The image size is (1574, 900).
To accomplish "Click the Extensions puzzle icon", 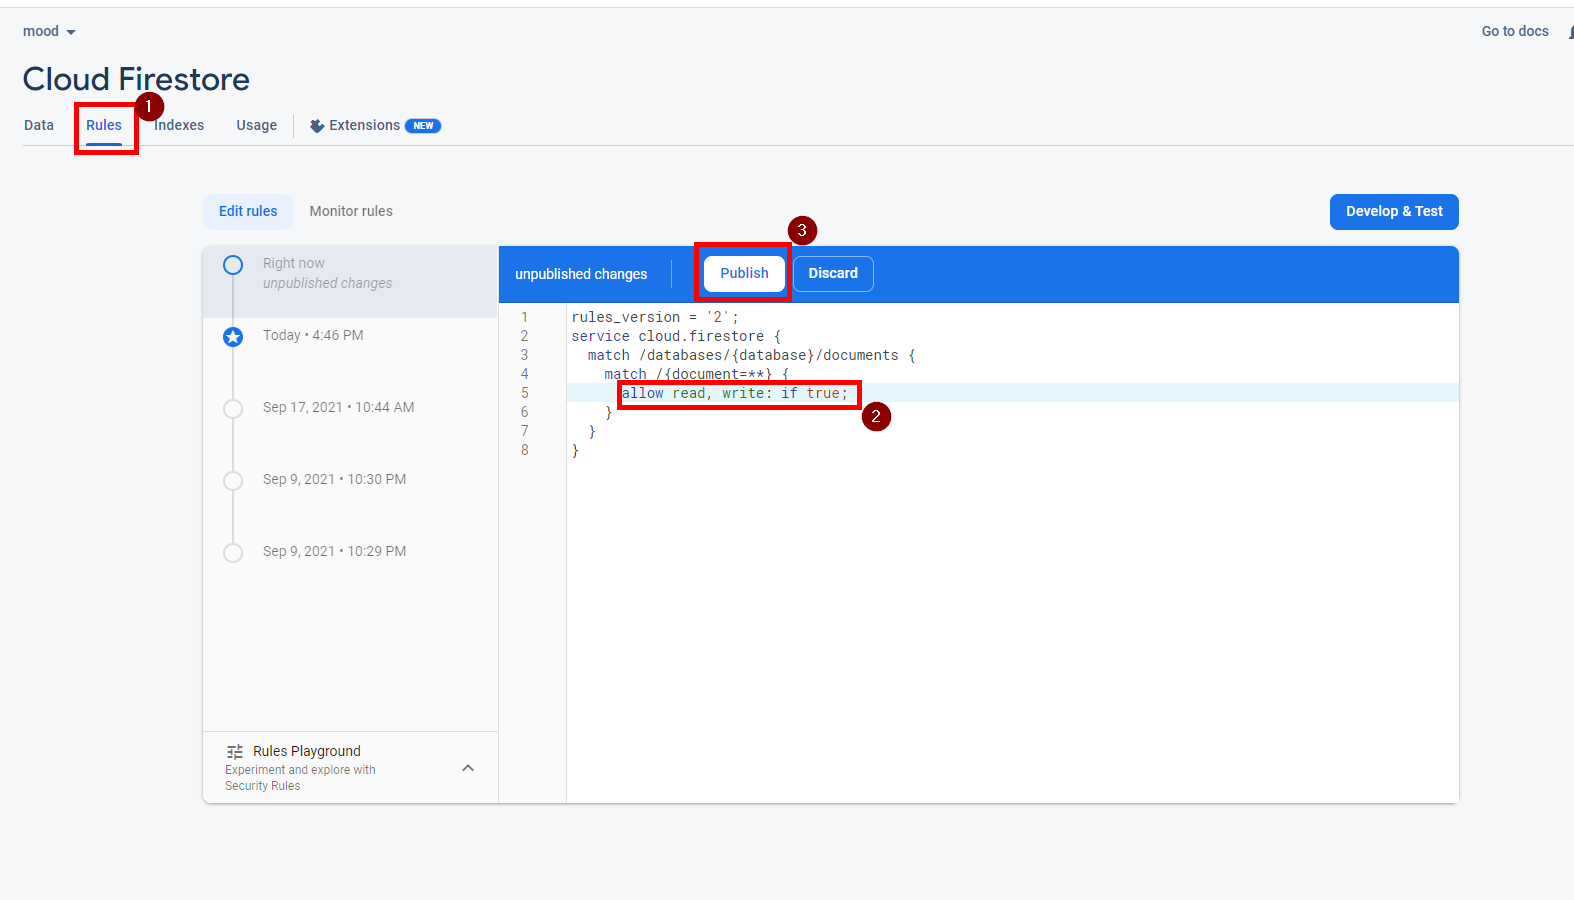I will [317, 126].
